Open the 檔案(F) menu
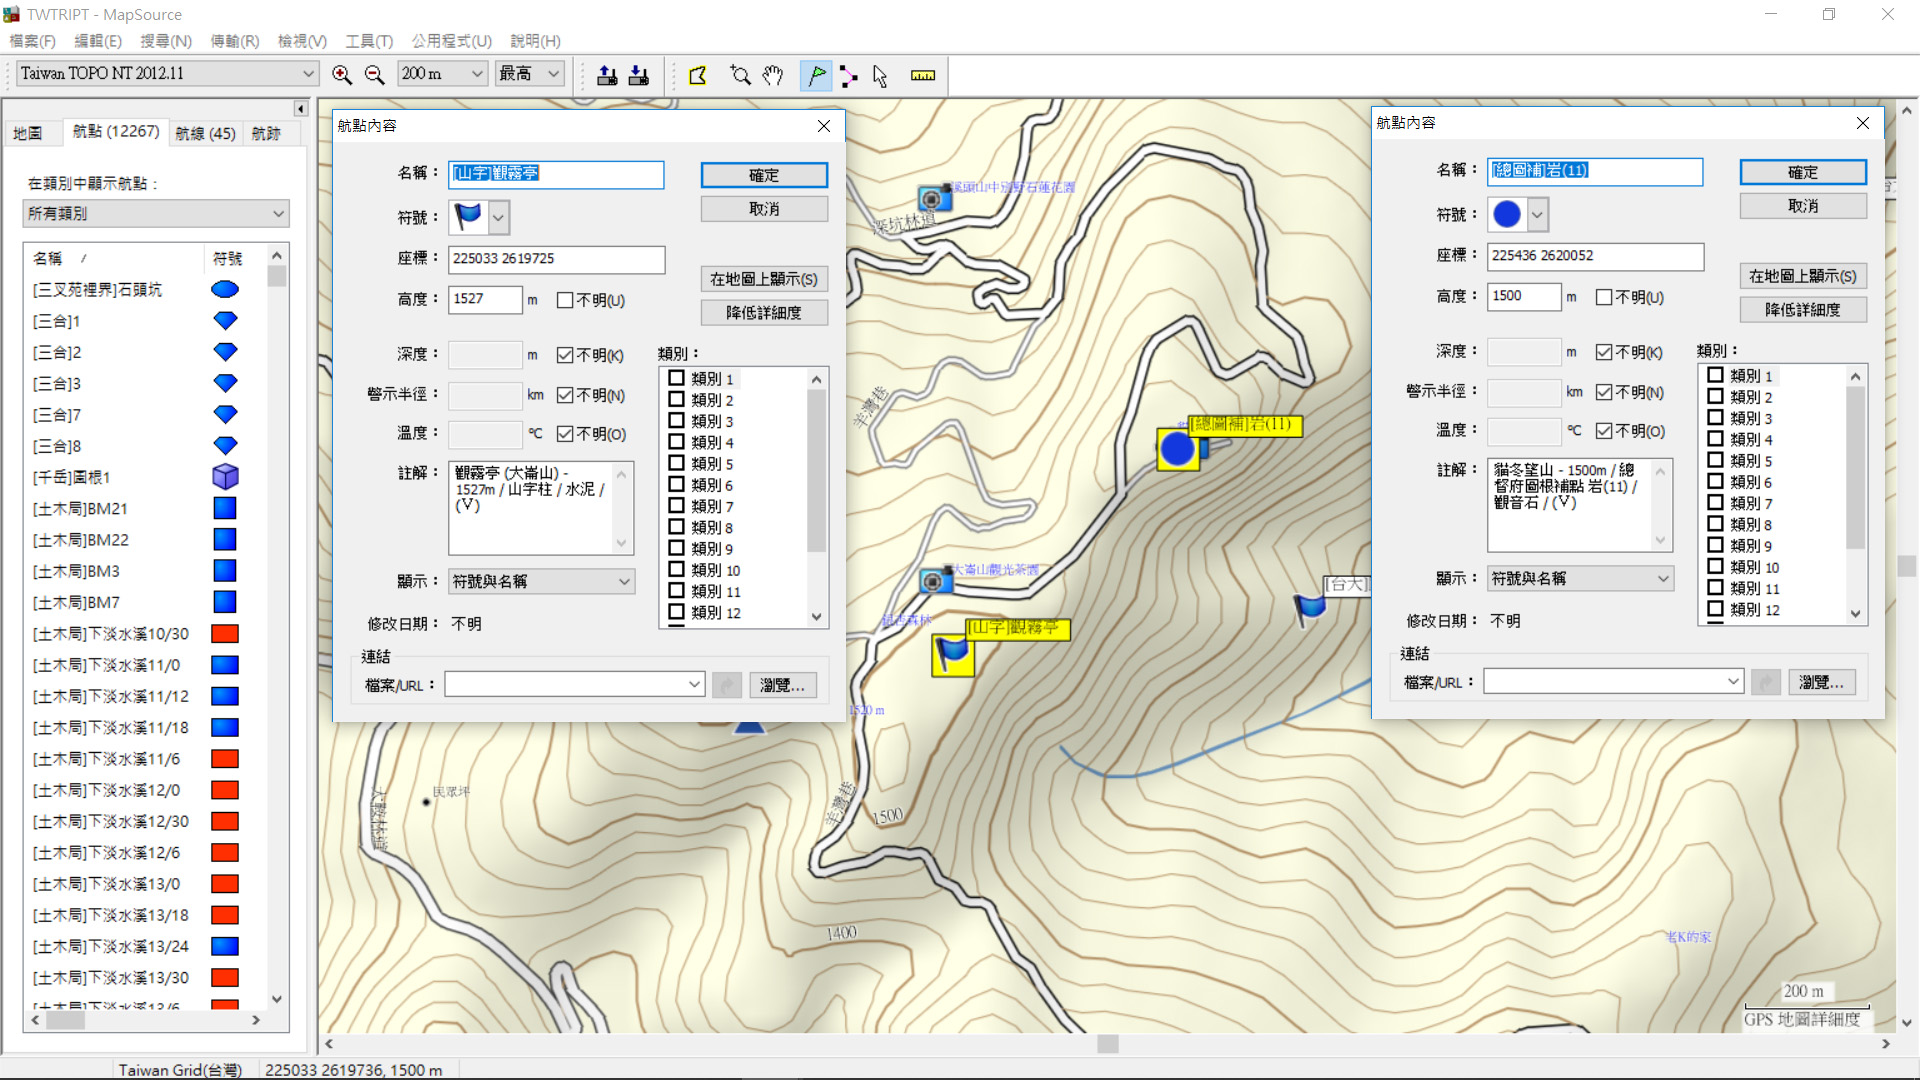Screen dimensions: 1920x1080 click(x=32, y=41)
